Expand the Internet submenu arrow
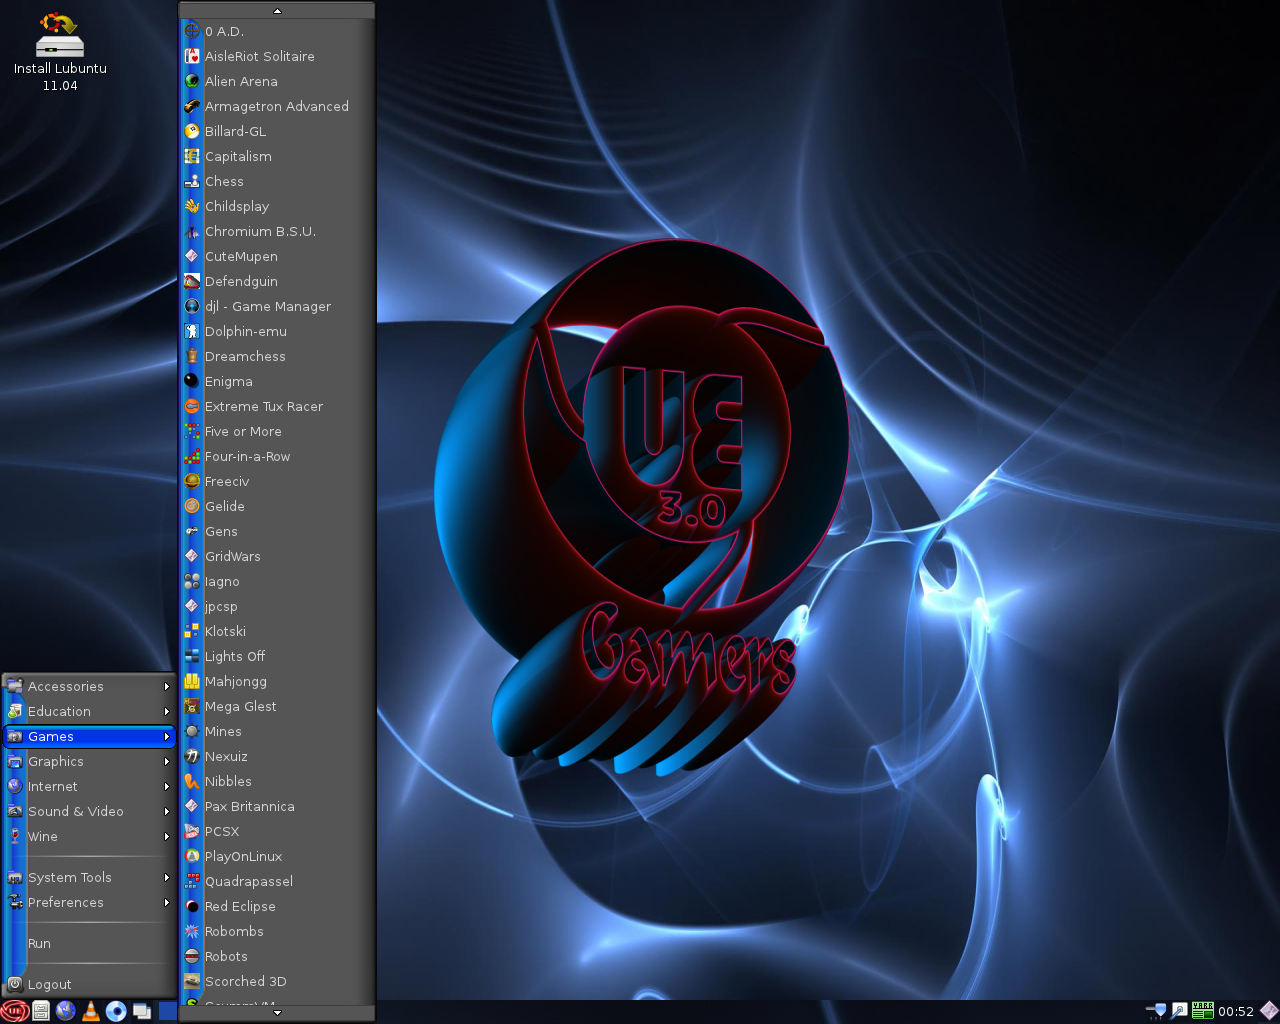Viewport: 1280px width, 1024px height. (167, 787)
